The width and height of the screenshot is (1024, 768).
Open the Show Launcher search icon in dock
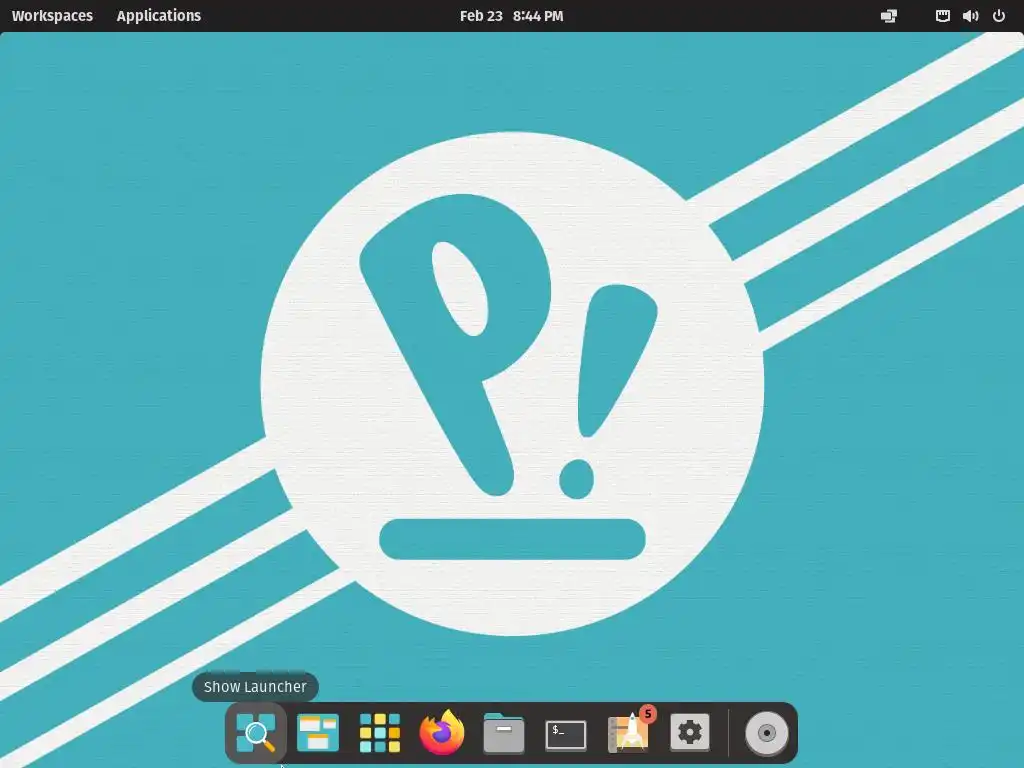click(256, 733)
